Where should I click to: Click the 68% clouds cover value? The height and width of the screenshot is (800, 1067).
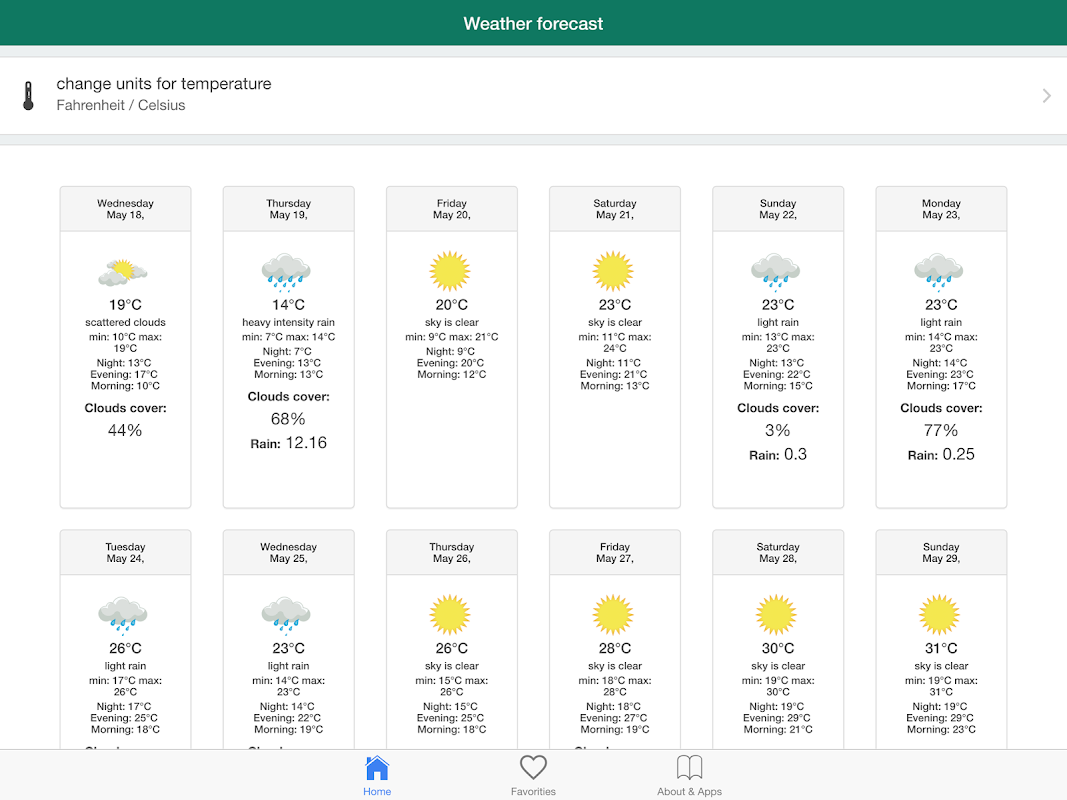289,419
